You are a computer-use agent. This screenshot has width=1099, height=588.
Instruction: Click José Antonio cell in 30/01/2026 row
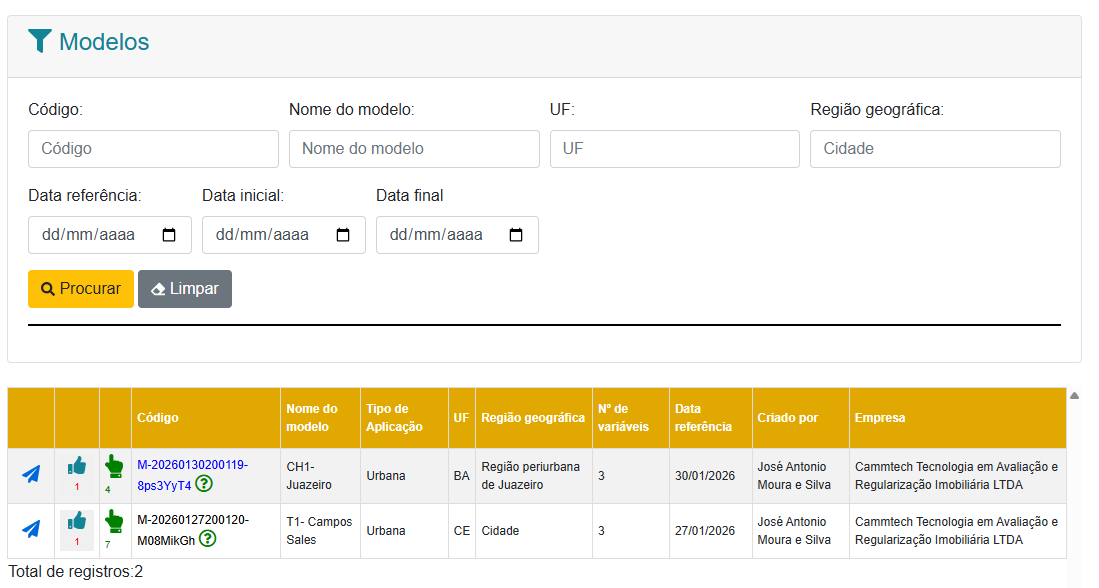800,476
